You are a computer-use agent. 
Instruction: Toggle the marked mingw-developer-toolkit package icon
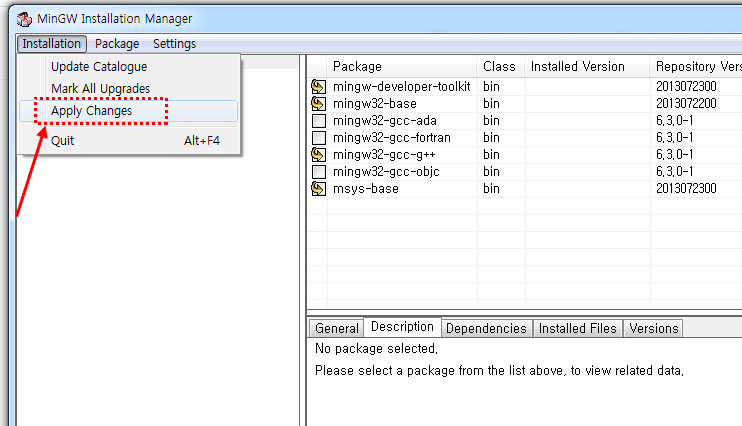[318, 87]
